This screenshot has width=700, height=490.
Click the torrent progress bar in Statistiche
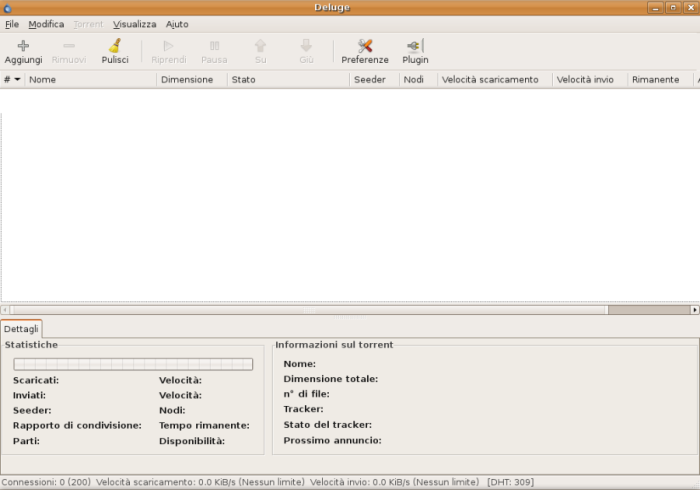tap(133, 364)
